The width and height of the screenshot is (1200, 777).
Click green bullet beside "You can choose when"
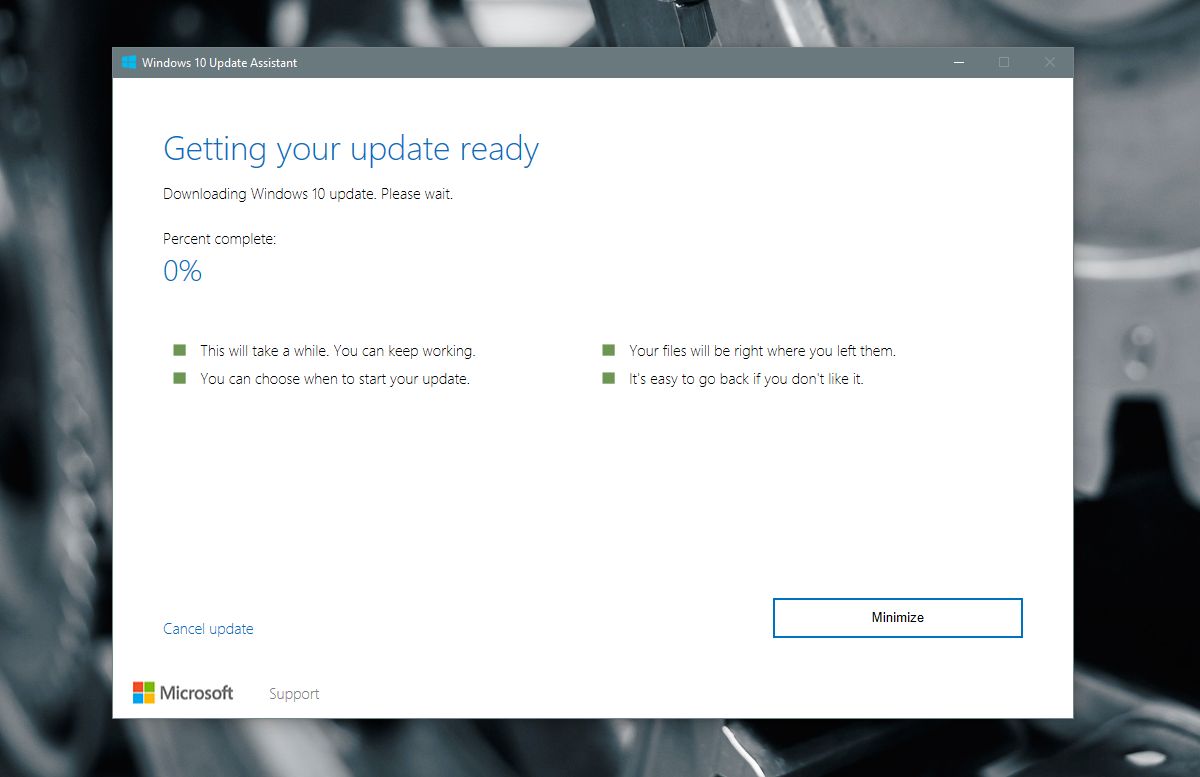(180, 378)
